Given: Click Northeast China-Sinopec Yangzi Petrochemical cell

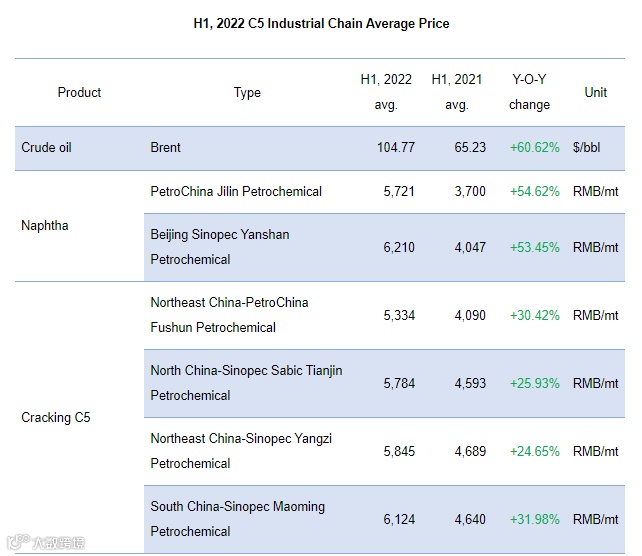Looking at the screenshot, I should coord(241,451).
